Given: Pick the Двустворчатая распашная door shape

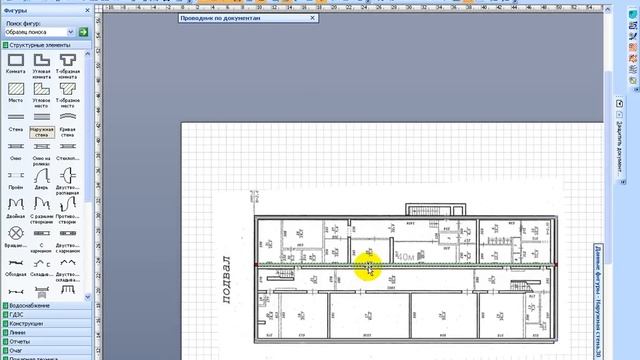Looking at the screenshot, I should coord(67,181).
